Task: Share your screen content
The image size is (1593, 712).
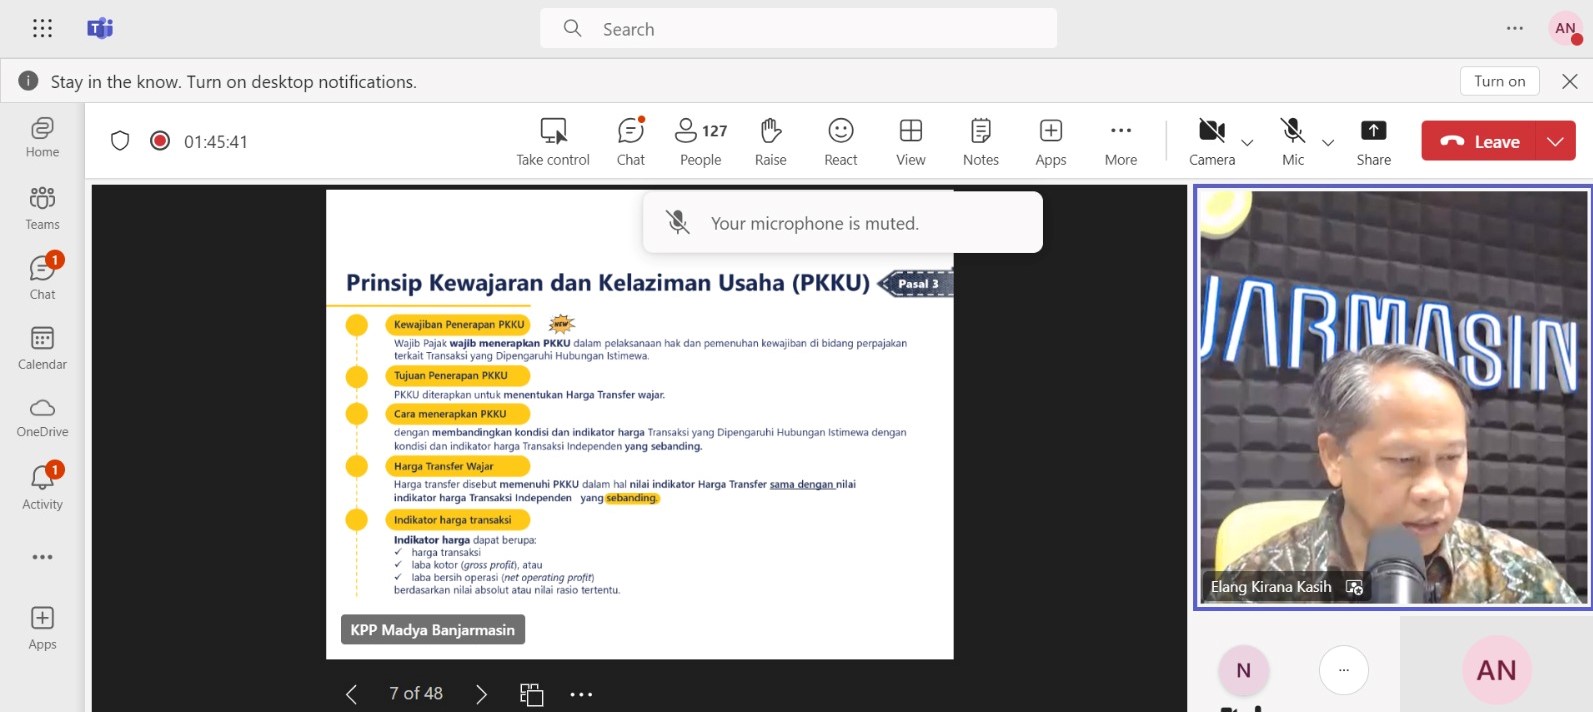Action: tap(1373, 142)
